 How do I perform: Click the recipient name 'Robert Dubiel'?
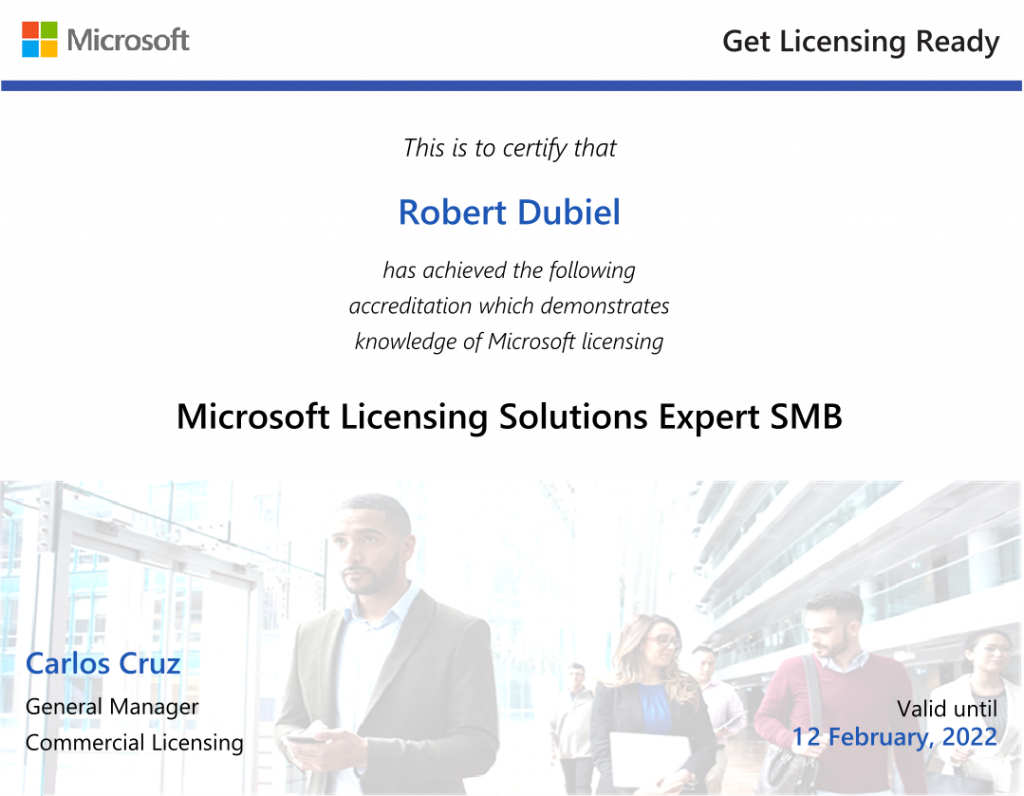point(509,212)
